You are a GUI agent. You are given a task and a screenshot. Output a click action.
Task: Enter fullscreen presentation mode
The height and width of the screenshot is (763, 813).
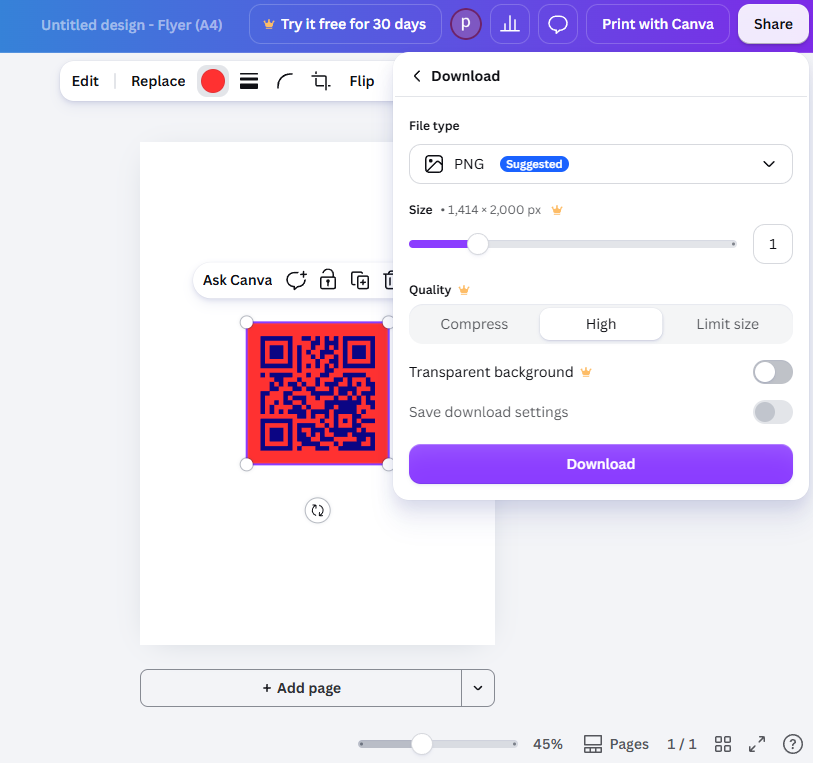click(757, 744)
